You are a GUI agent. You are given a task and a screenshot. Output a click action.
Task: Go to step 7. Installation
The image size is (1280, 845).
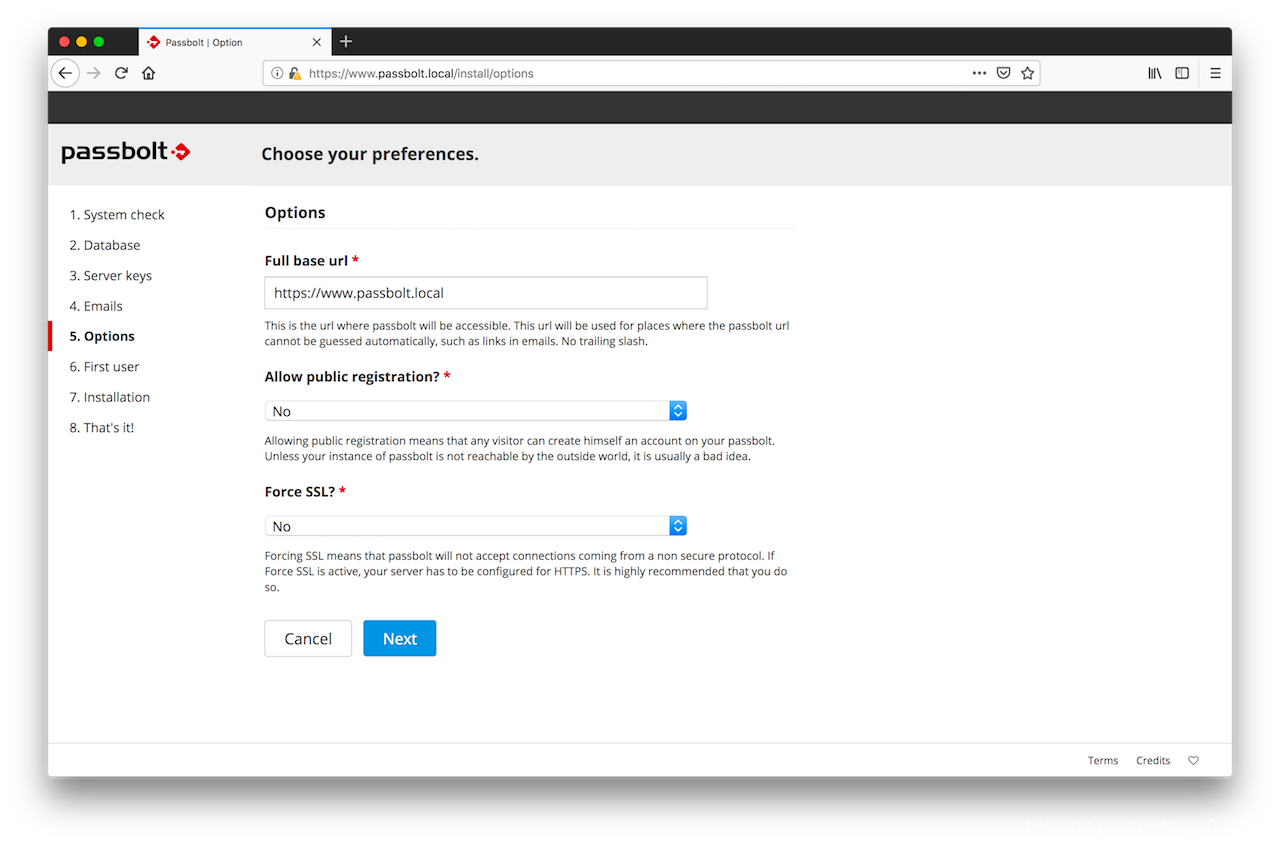coord(110,397)
